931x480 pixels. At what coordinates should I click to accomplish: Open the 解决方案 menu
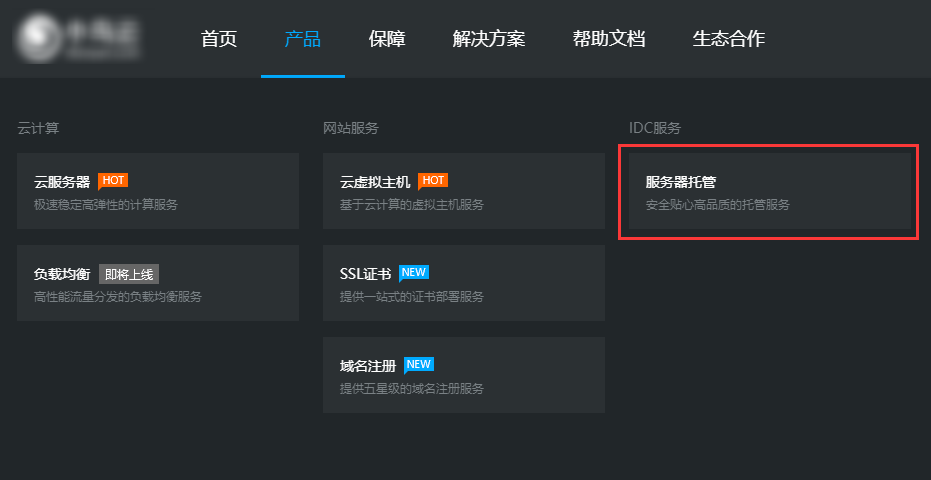click(488, 39)
